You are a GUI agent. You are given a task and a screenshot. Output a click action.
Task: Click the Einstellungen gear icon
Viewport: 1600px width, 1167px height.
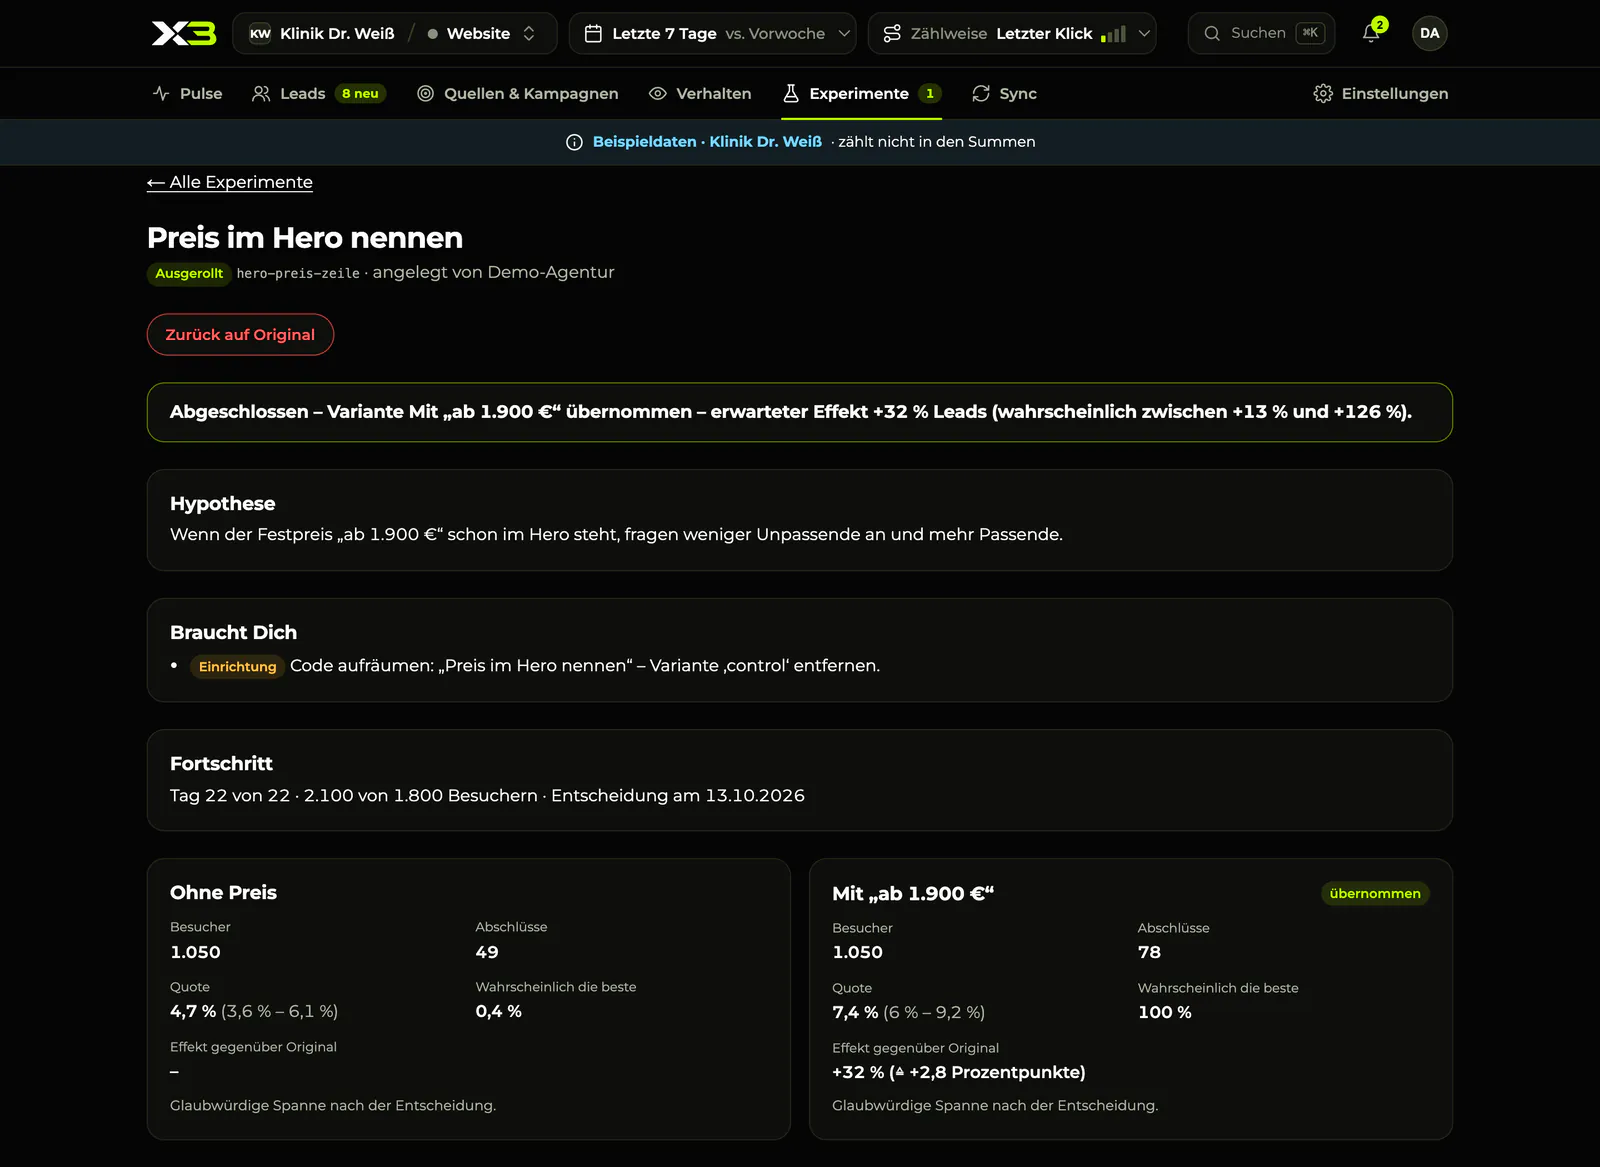pyautogui.click(x=1323, y=93)
